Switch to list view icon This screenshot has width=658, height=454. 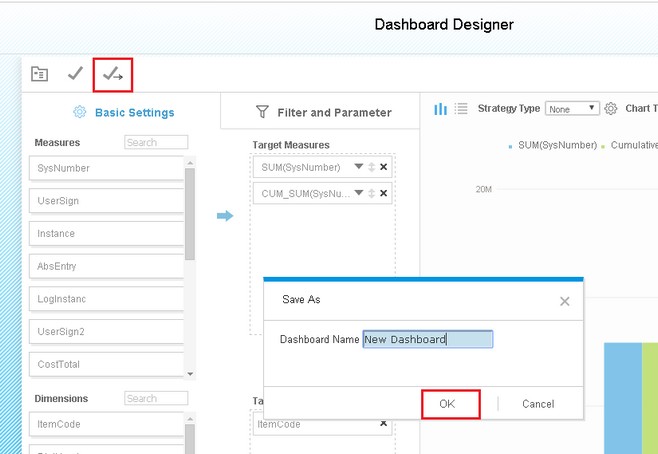pos(461,109)
